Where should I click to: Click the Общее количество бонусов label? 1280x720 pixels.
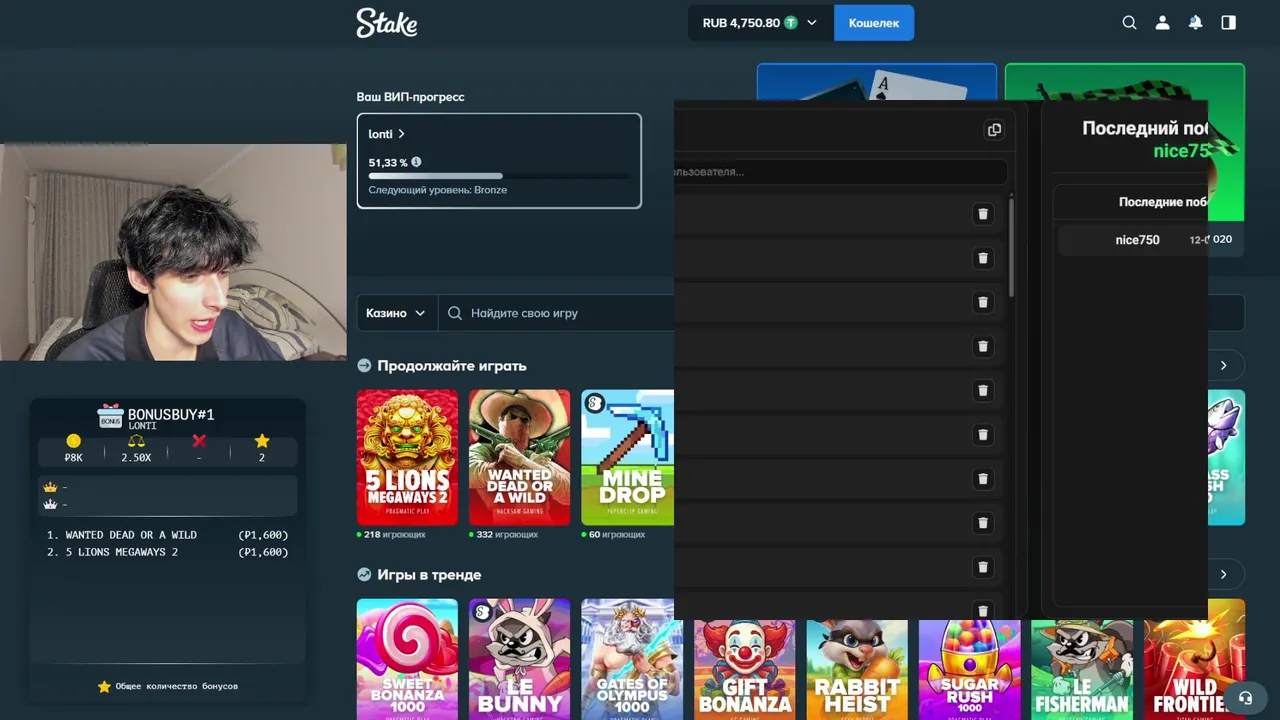177,686
